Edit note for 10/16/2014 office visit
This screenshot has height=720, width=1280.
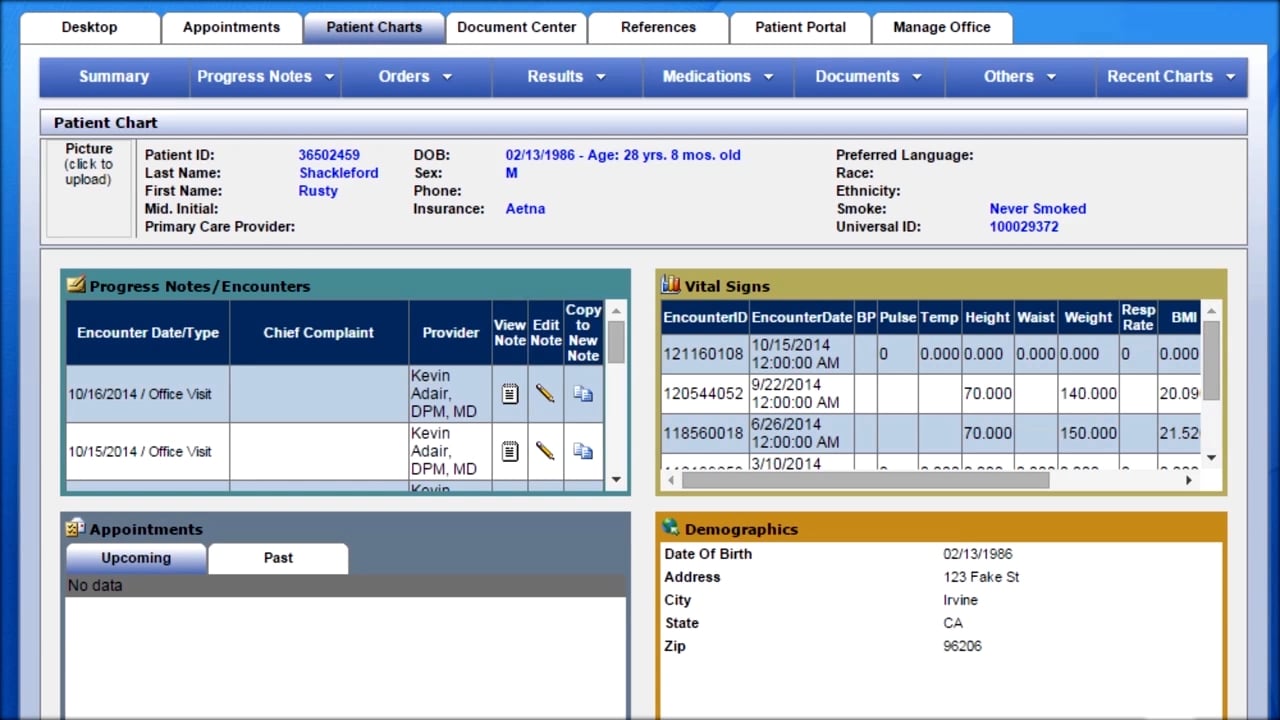(545, 394)
